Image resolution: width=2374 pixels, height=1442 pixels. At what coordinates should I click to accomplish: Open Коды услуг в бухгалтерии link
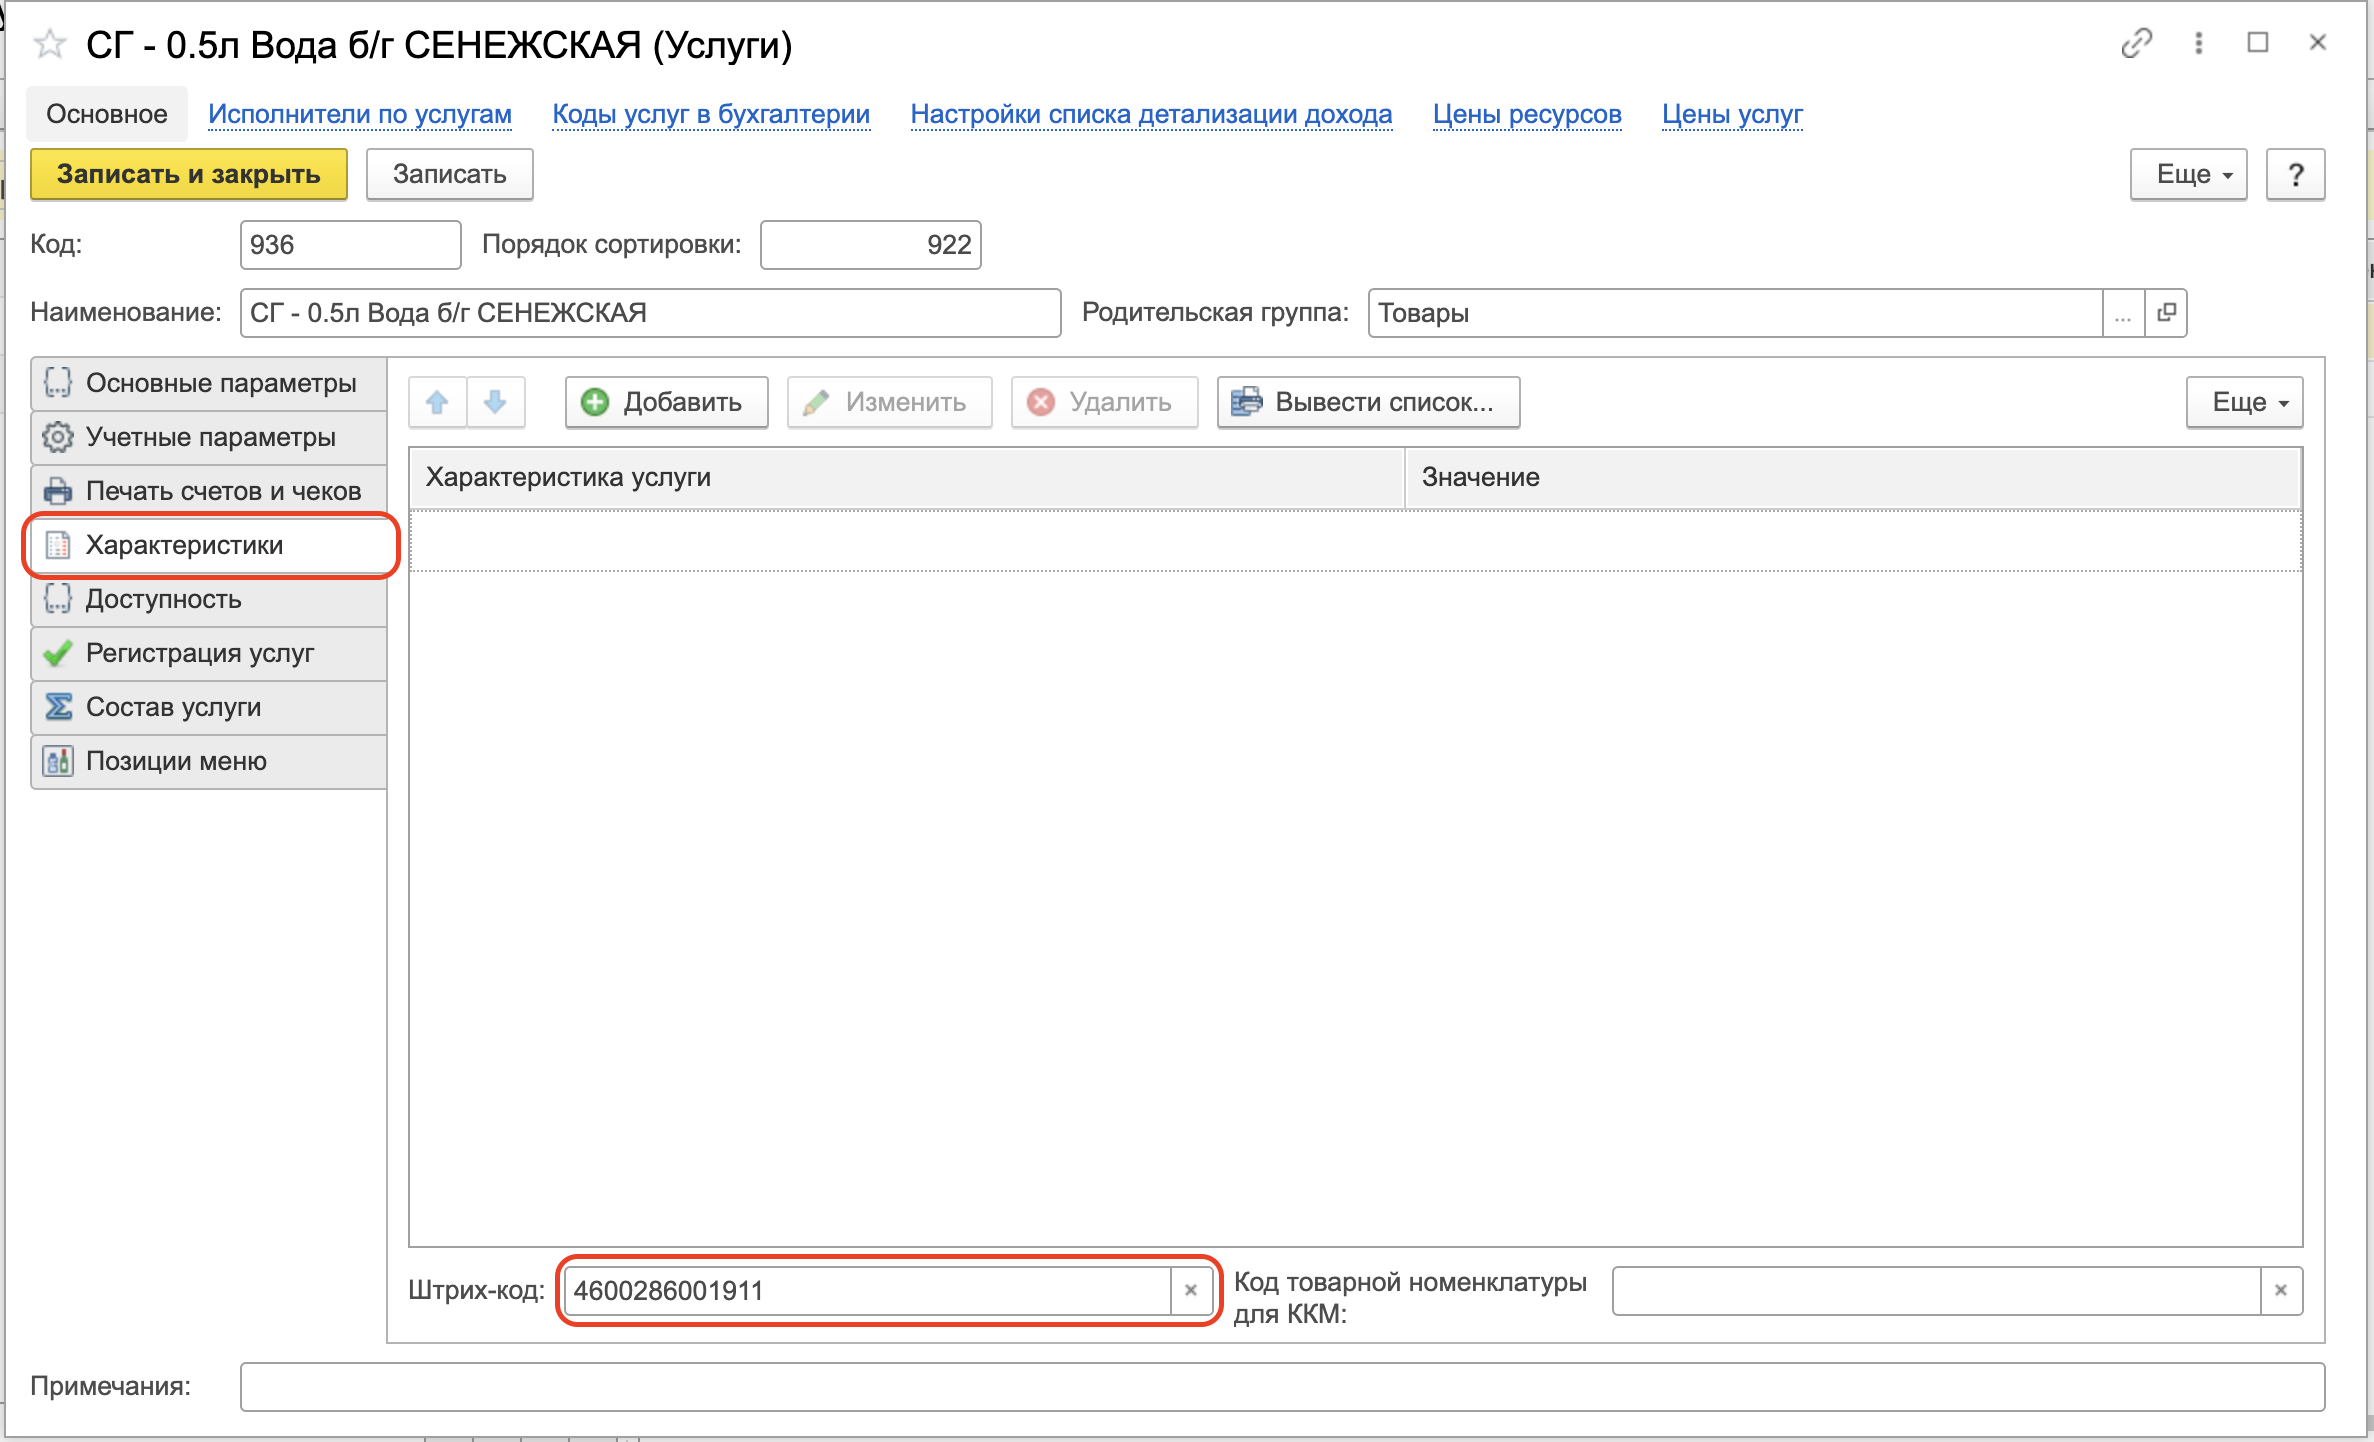pos(711,114)
